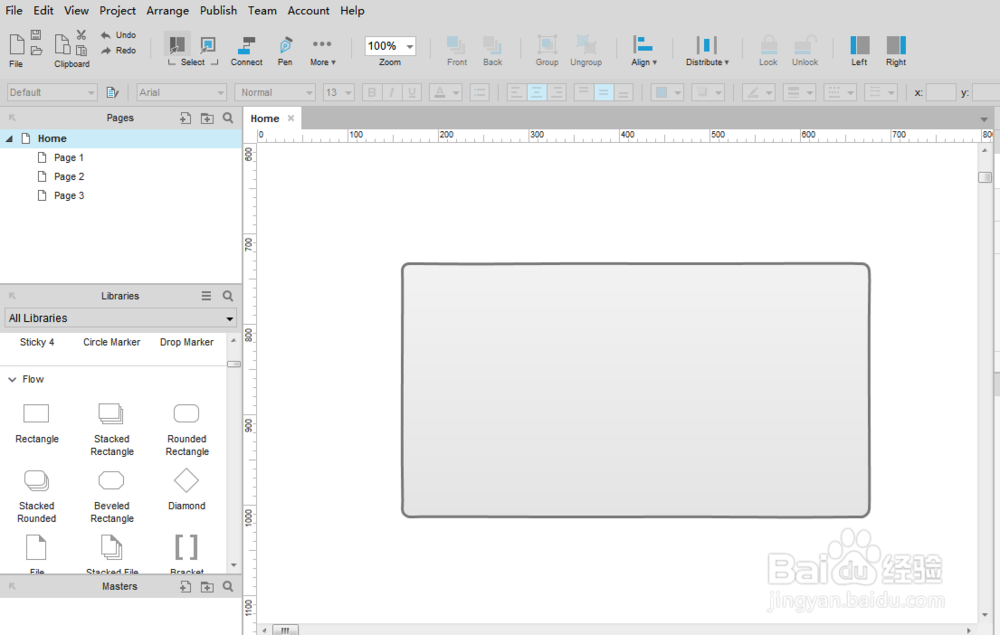The image size is (1000, 635).
Task: Open the Edit menu
Action: coord(43,11)
